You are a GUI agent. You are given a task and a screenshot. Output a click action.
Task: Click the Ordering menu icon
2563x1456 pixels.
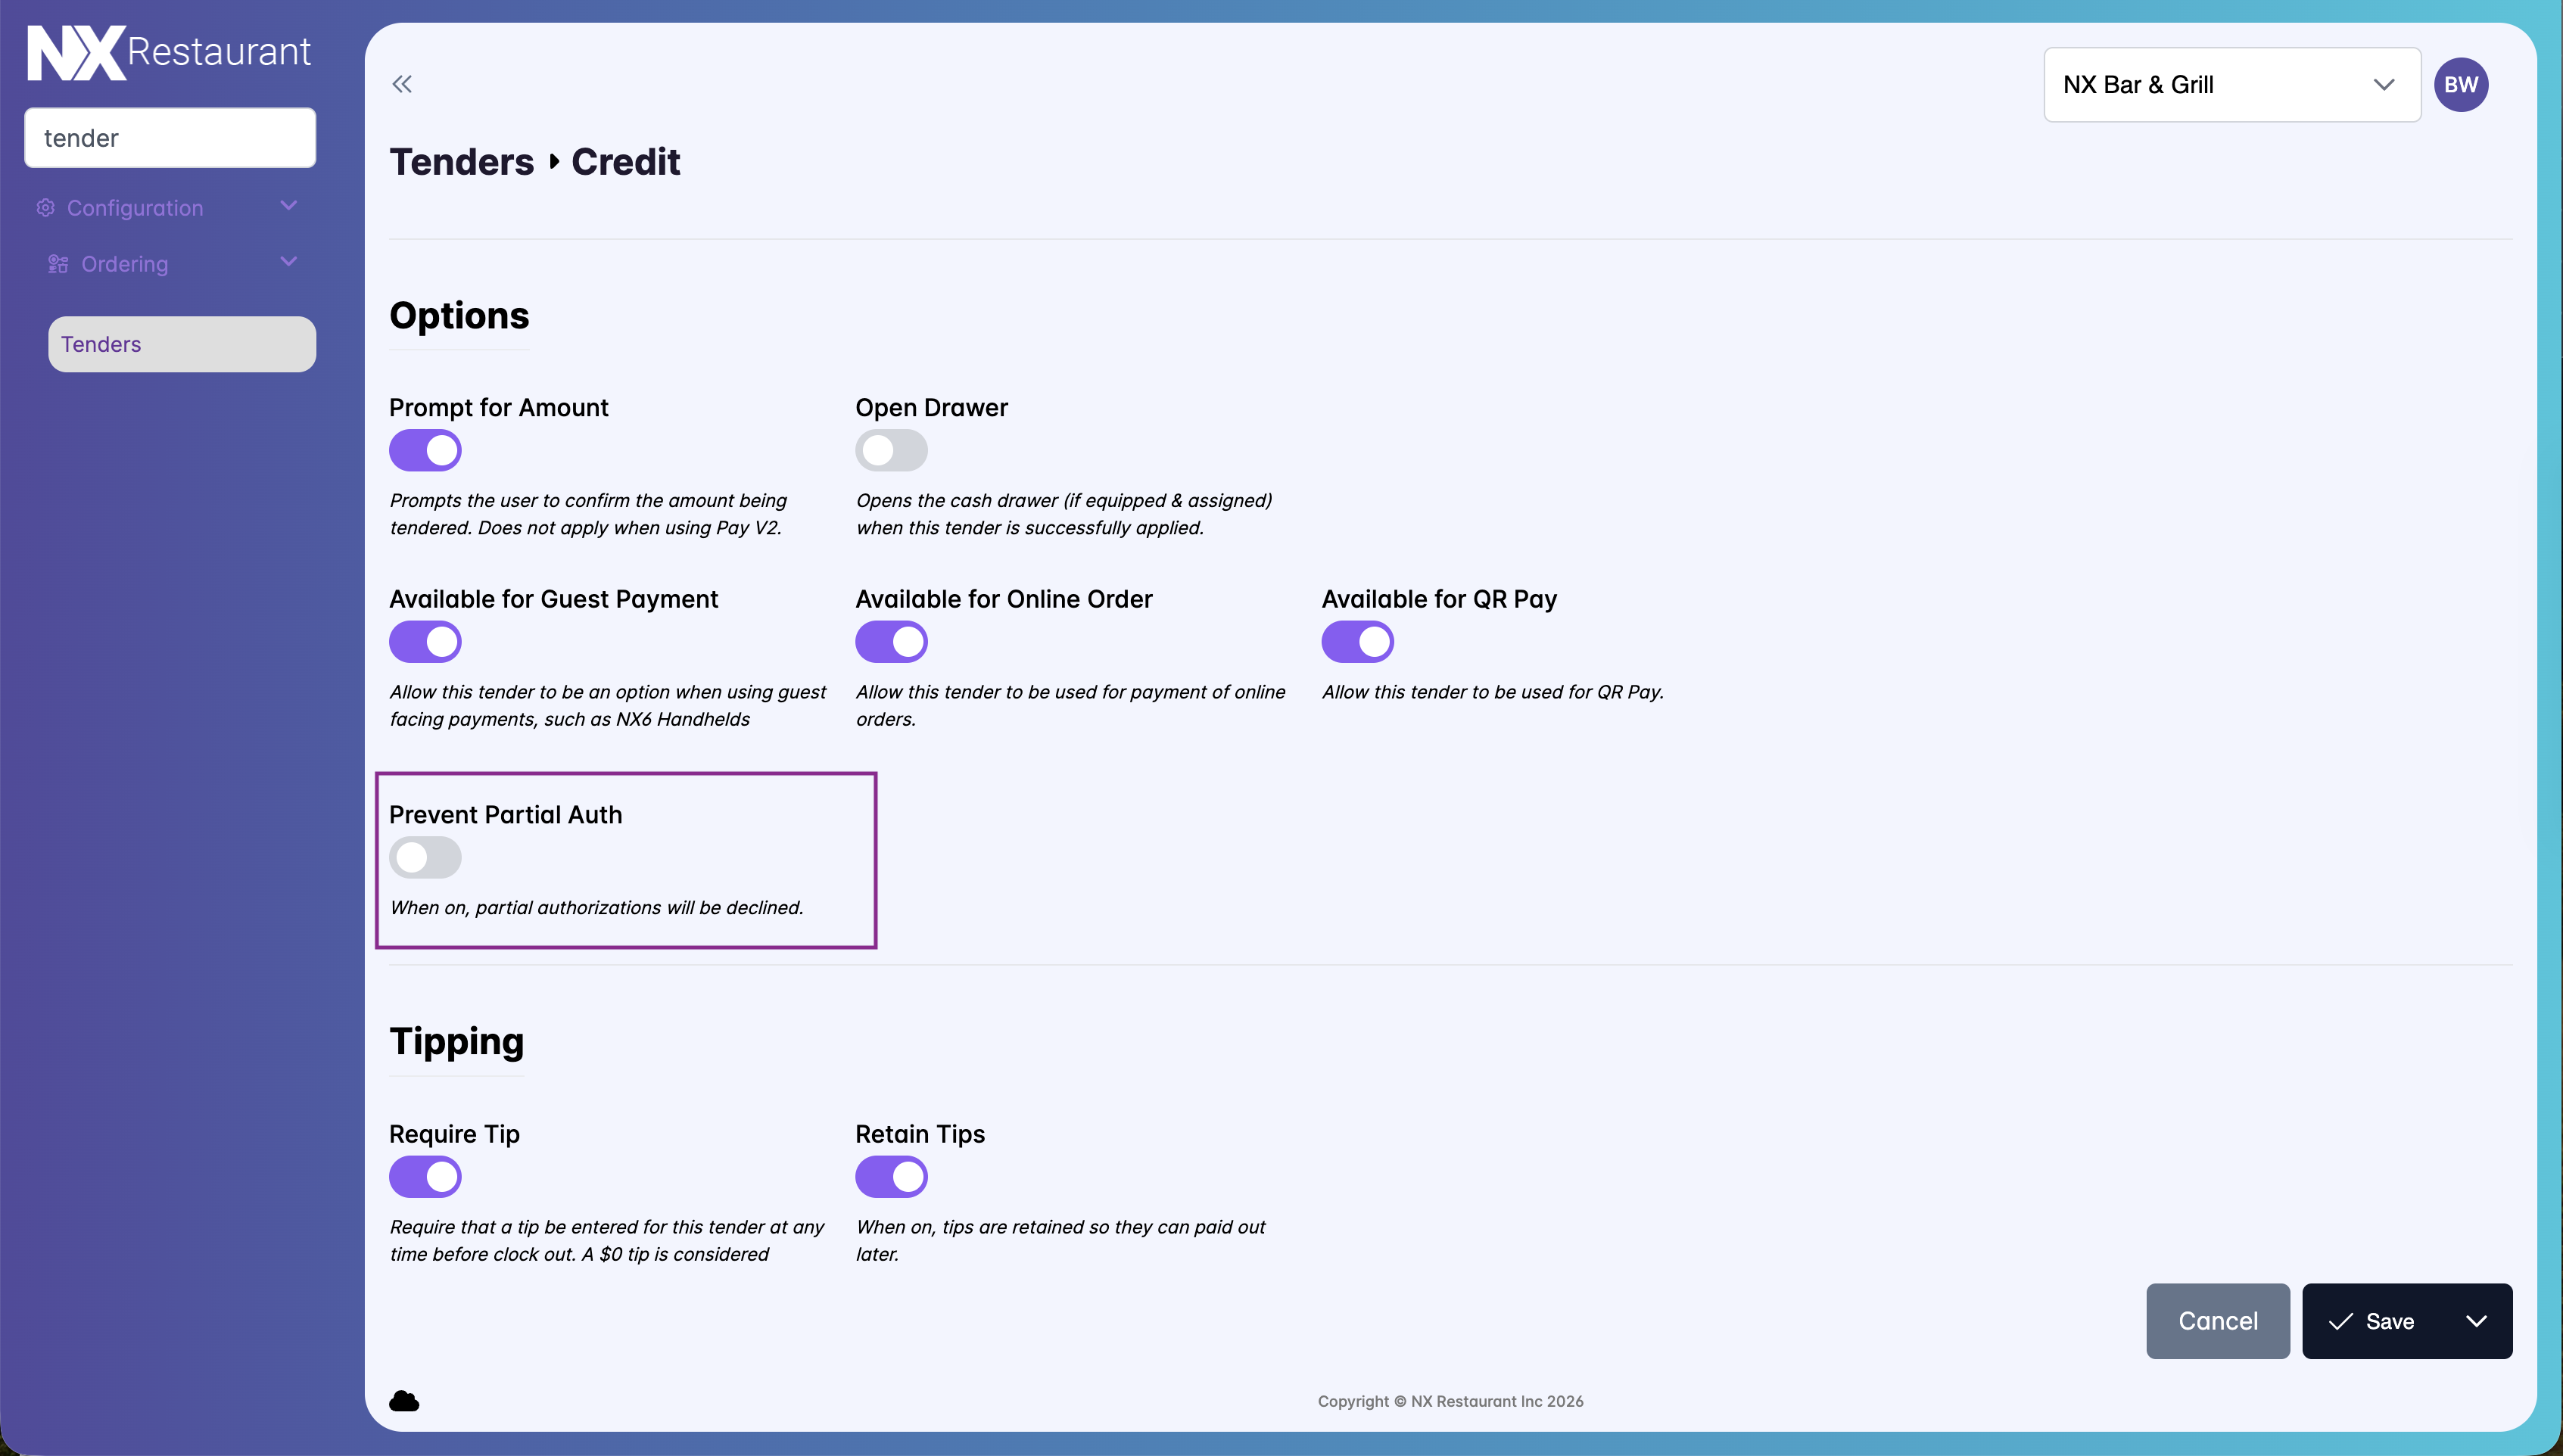click(58, 264)
